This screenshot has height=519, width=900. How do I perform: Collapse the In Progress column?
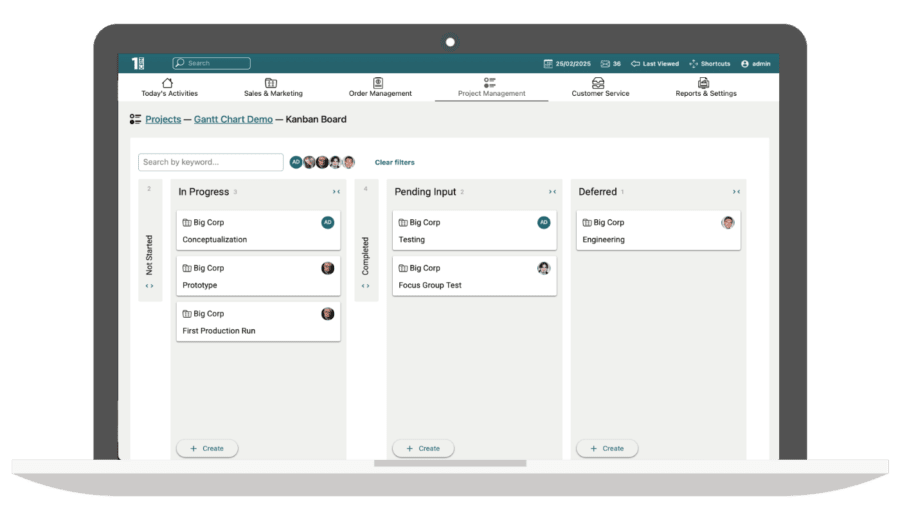click(336, 192)
